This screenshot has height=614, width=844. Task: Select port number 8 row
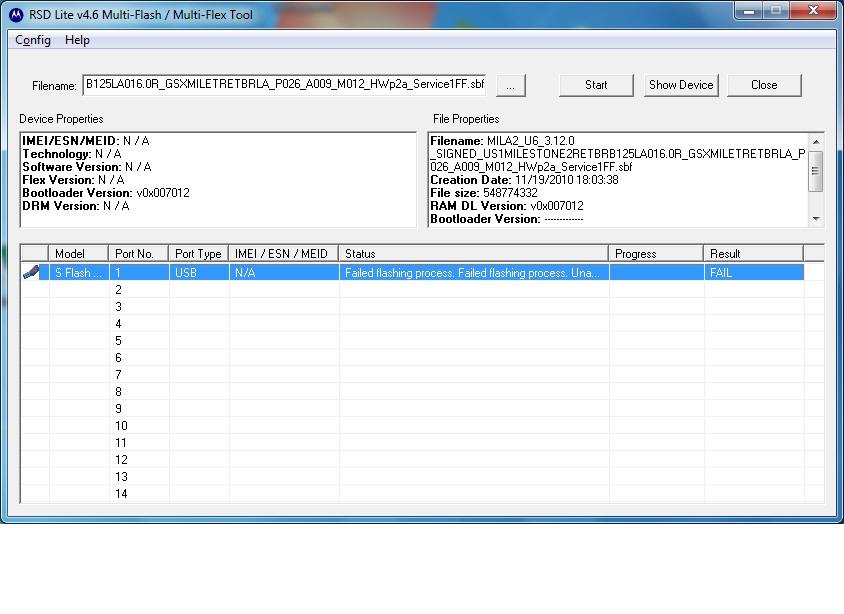coord(422,392)
